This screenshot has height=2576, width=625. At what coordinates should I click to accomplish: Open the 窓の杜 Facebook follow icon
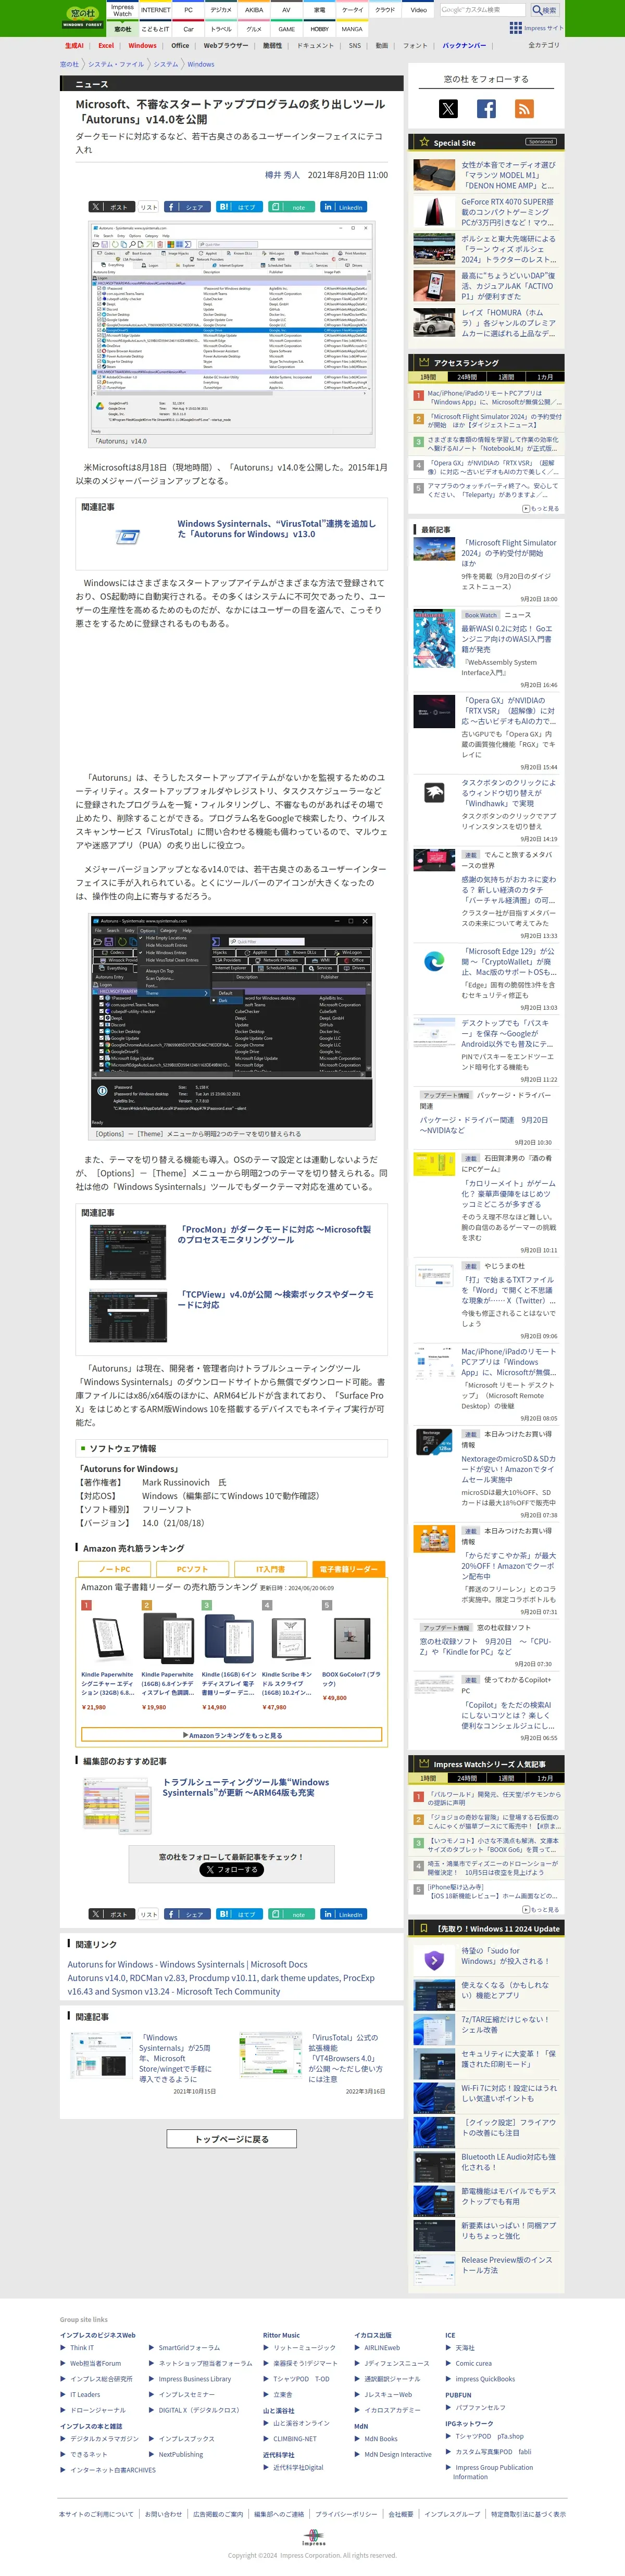(x=486, y=109)
